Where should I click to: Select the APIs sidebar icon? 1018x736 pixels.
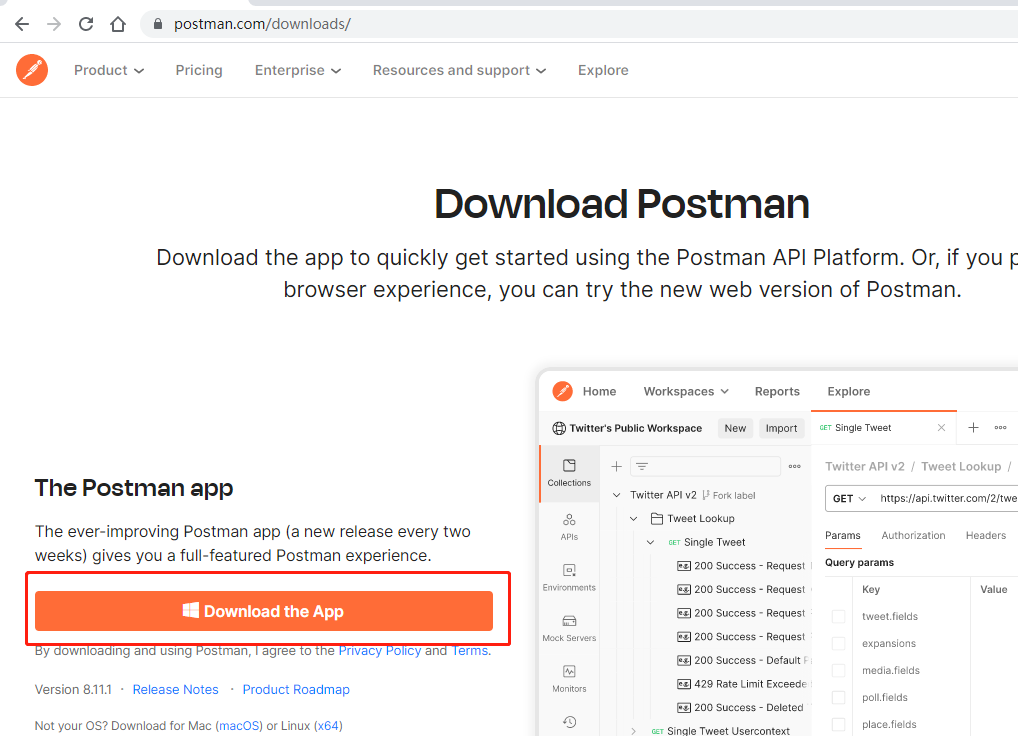pos(569,526)
